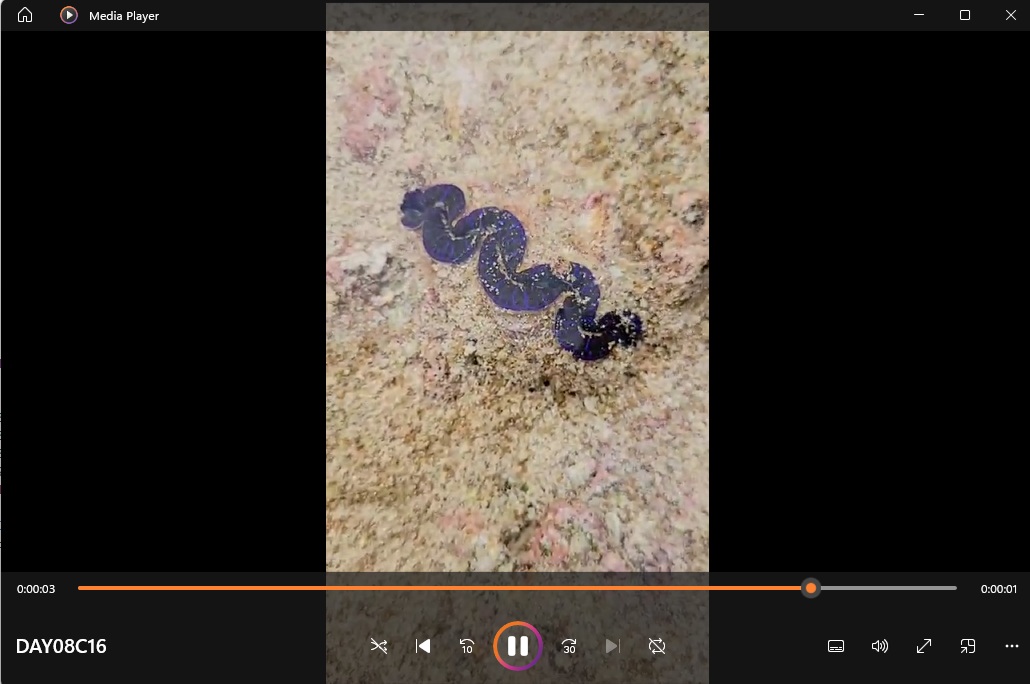Screen dimensions: 1030x684
Task: Skip back 10 seconds
Action: 467,646
